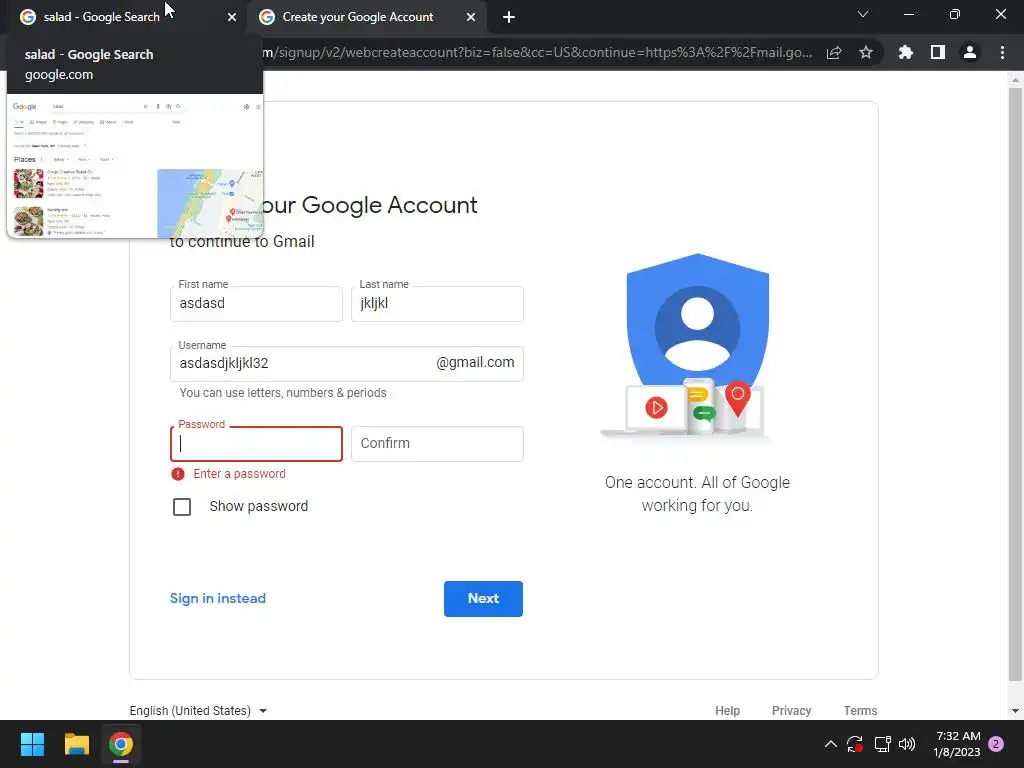Close the salad - Google Search tab
Image resolution: width=1024 pixels, height=768 pixels.
pyautogui.click(x=232, y=17)
